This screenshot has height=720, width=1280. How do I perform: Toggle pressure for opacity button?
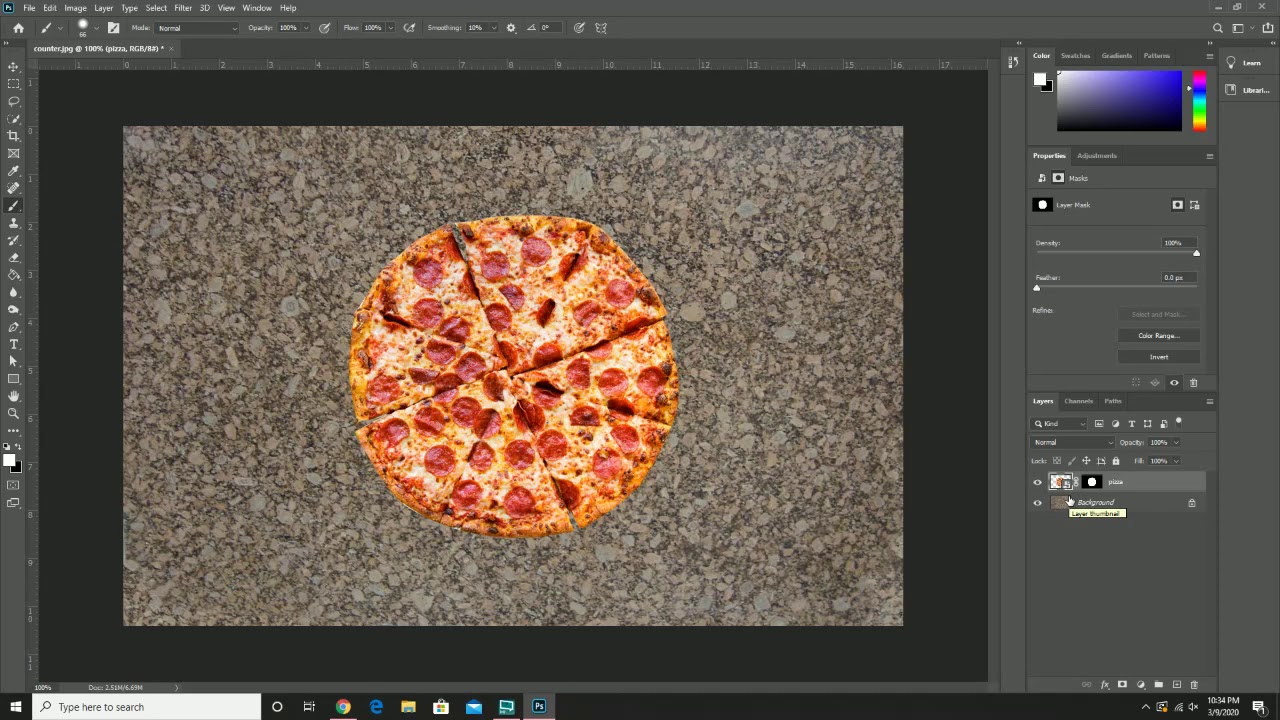point(324,28)
